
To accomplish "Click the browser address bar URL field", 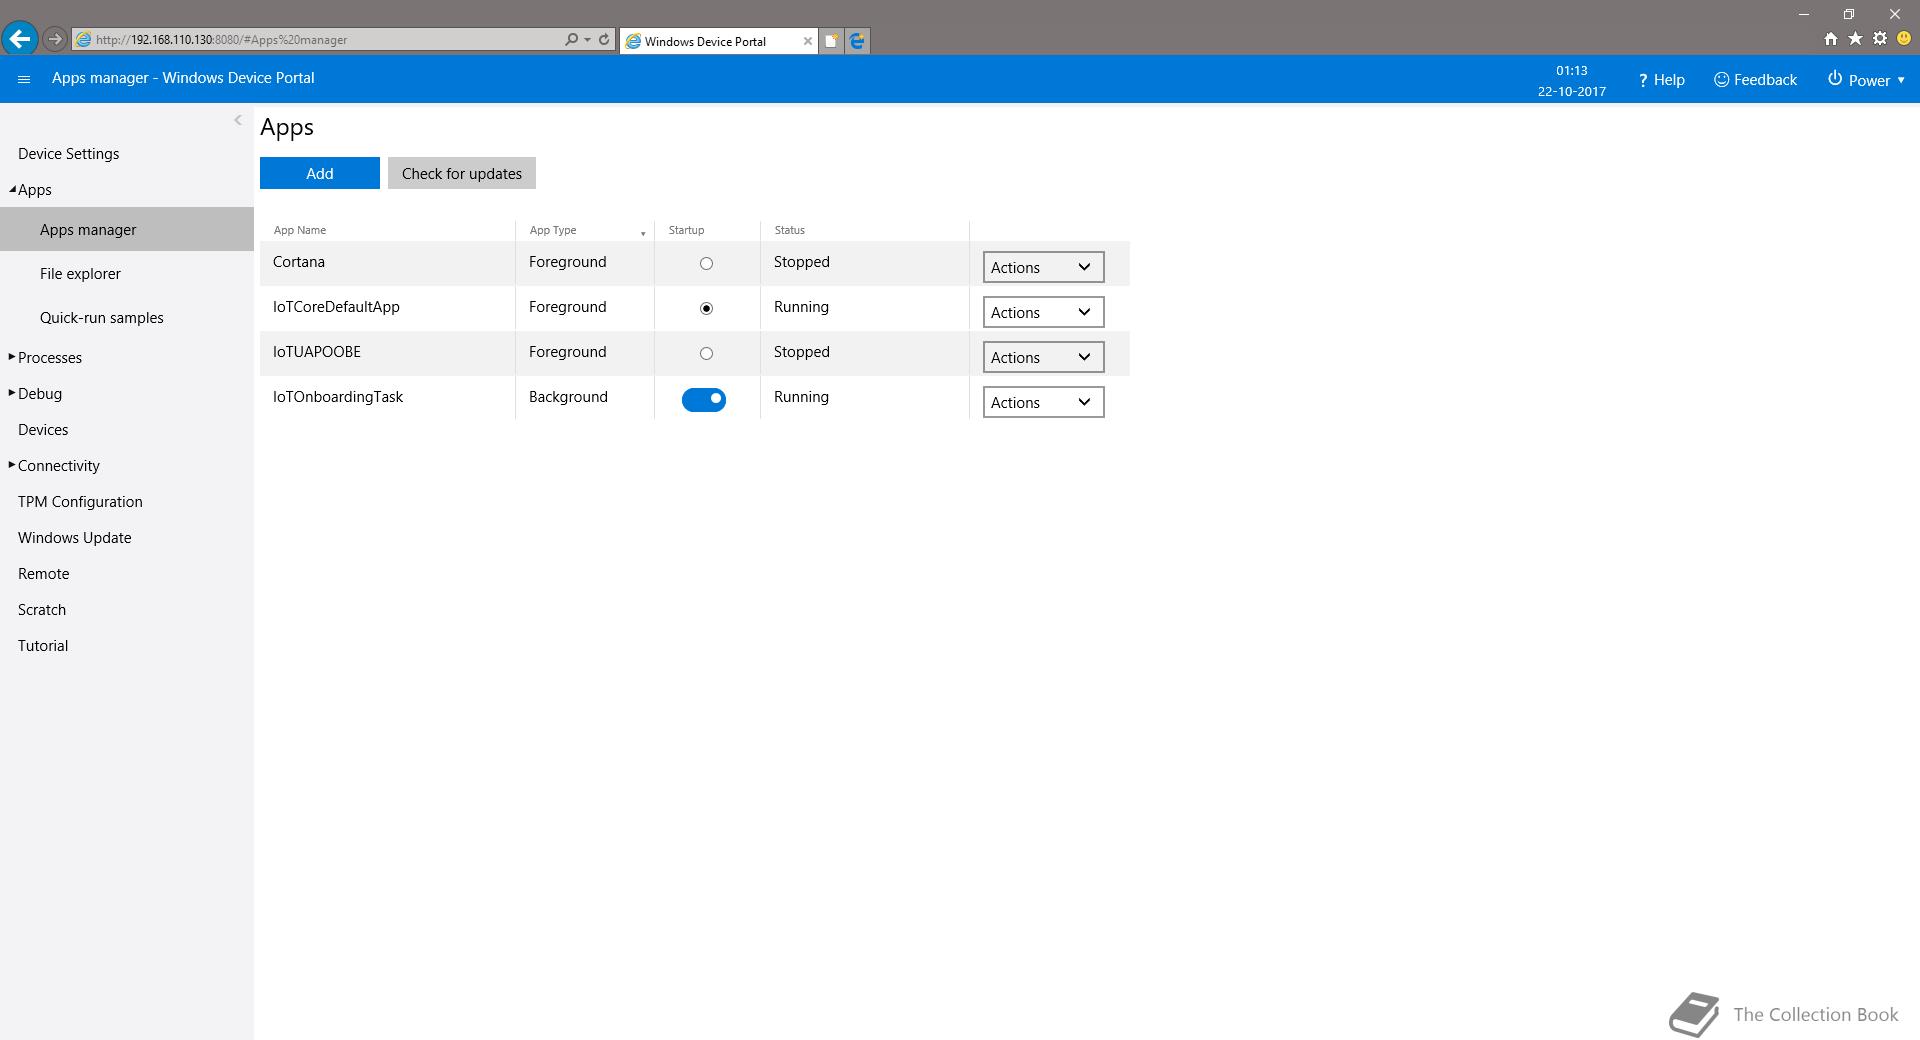I will (320, 40).
